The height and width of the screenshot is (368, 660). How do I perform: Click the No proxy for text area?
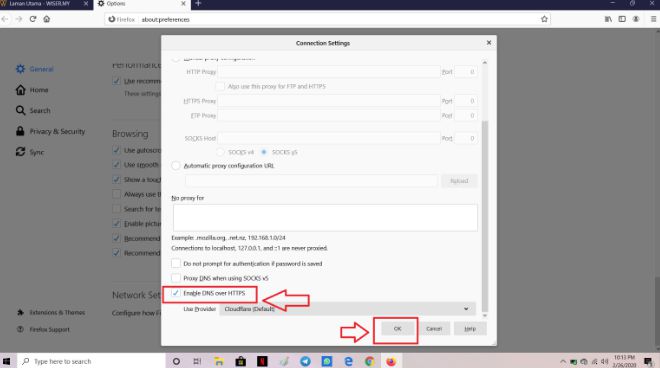325,218
